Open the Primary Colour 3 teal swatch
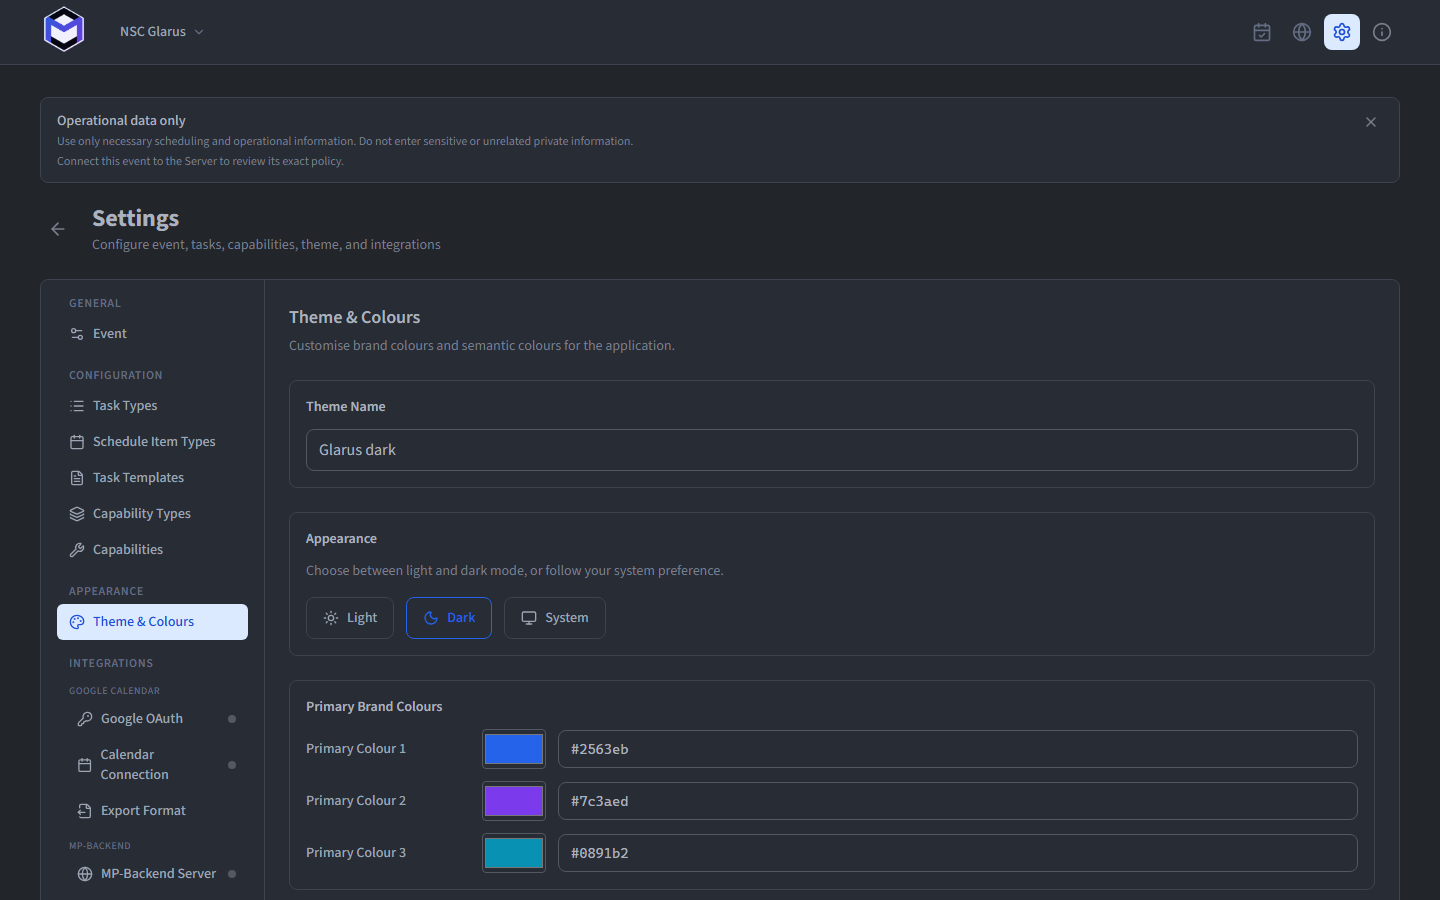The image size is (1440, 900). tap(514, 853)
